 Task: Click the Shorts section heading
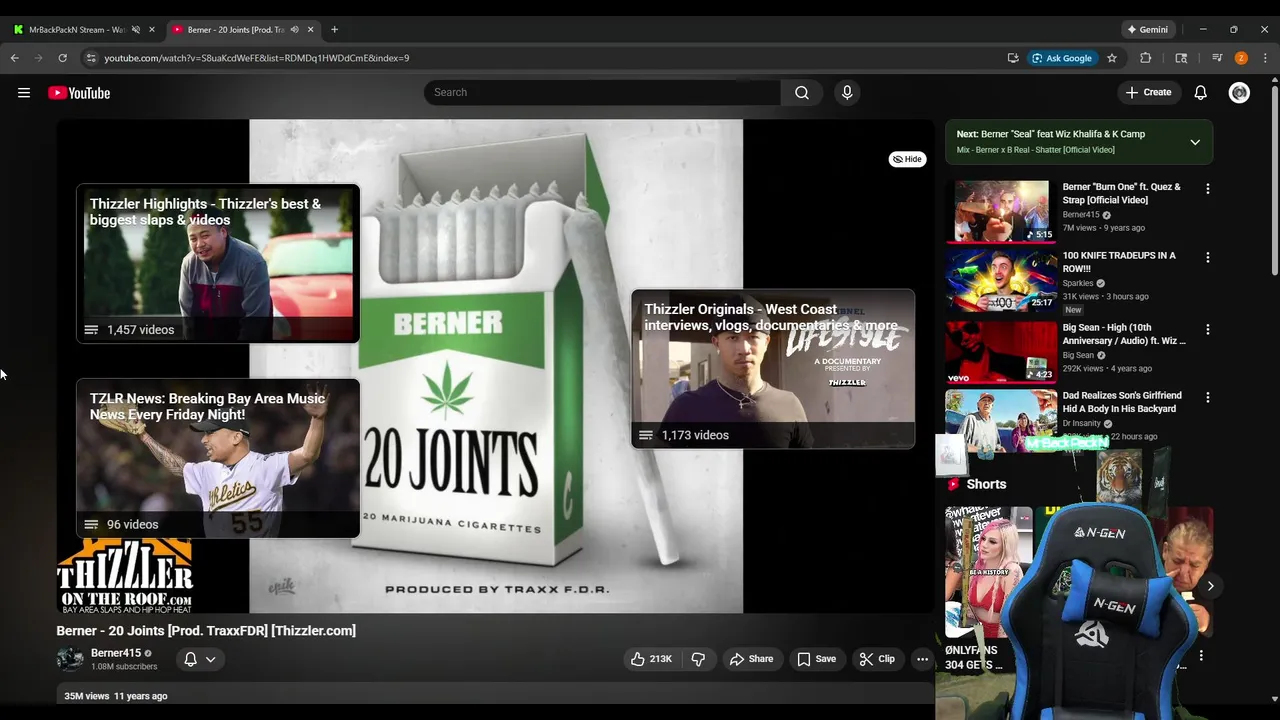pos(986,484)
